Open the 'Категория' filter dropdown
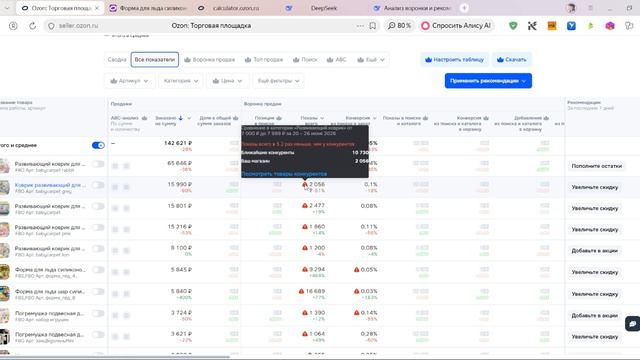 [x=181, y=81]
